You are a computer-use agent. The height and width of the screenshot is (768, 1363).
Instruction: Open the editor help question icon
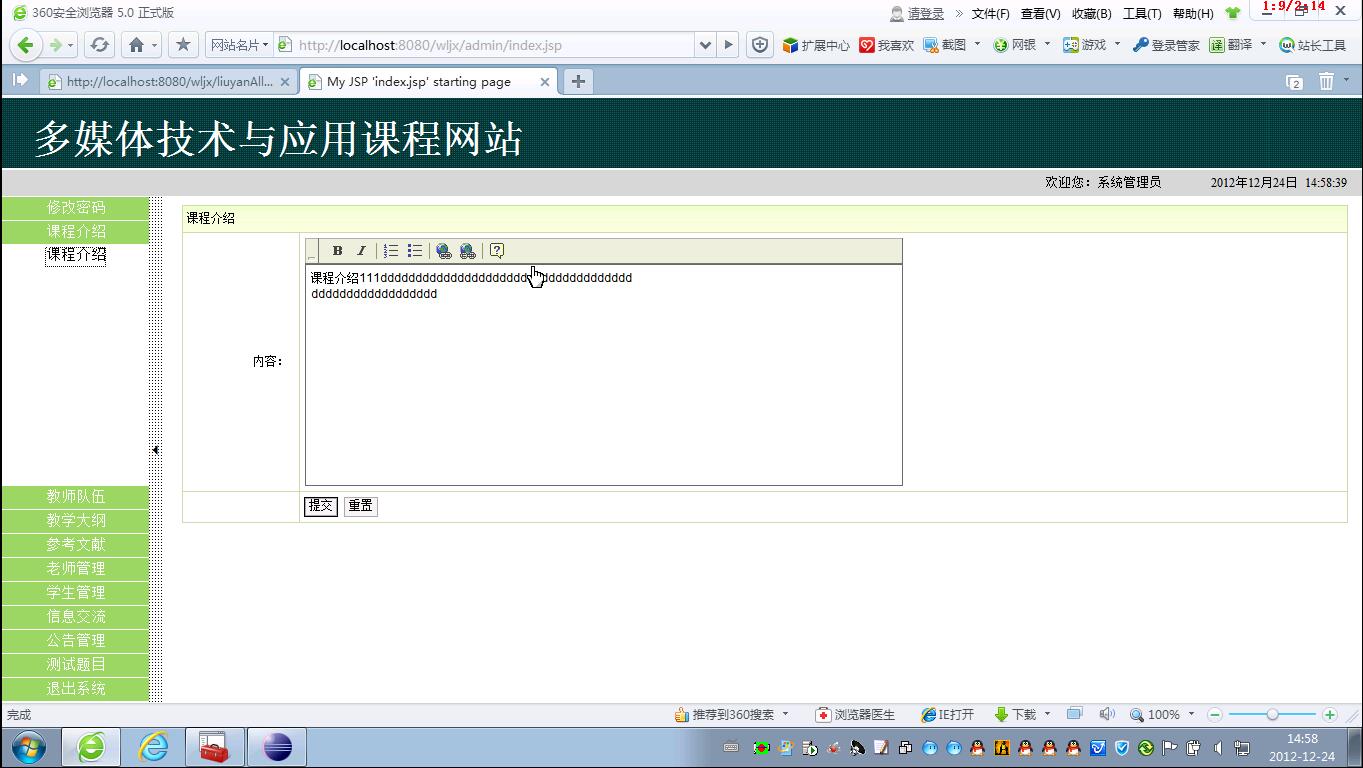pos(497,251)
